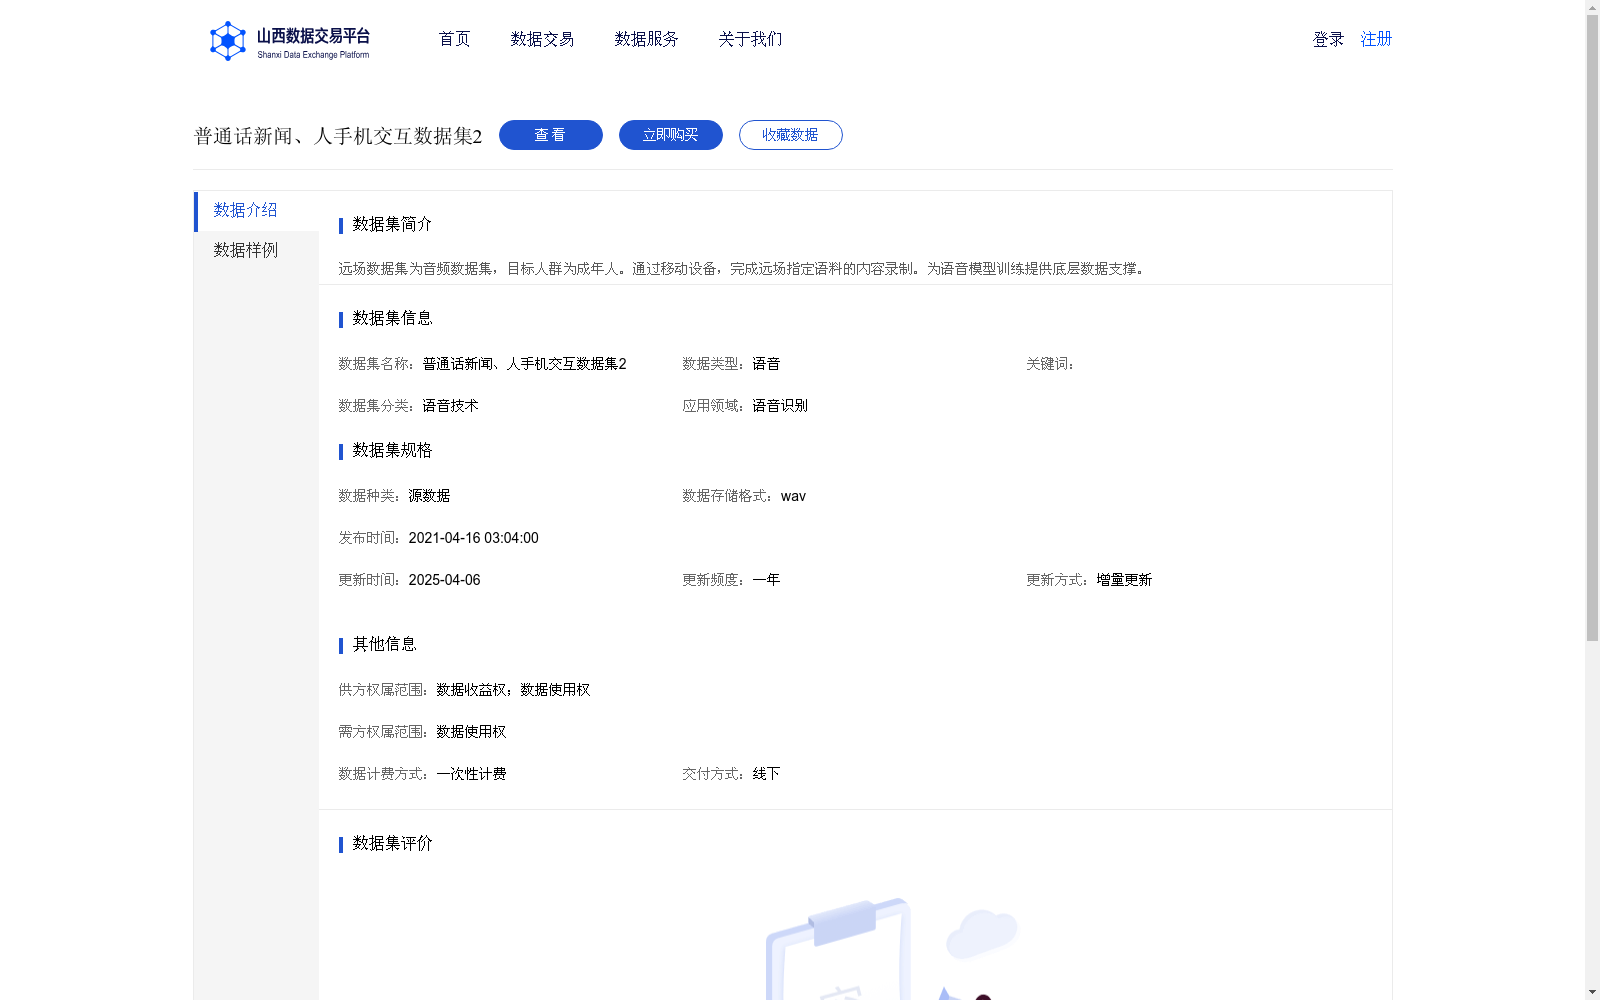1600x1000 pixels.
Task: Click the dataset description paragraph
Action: pos(744,268)
